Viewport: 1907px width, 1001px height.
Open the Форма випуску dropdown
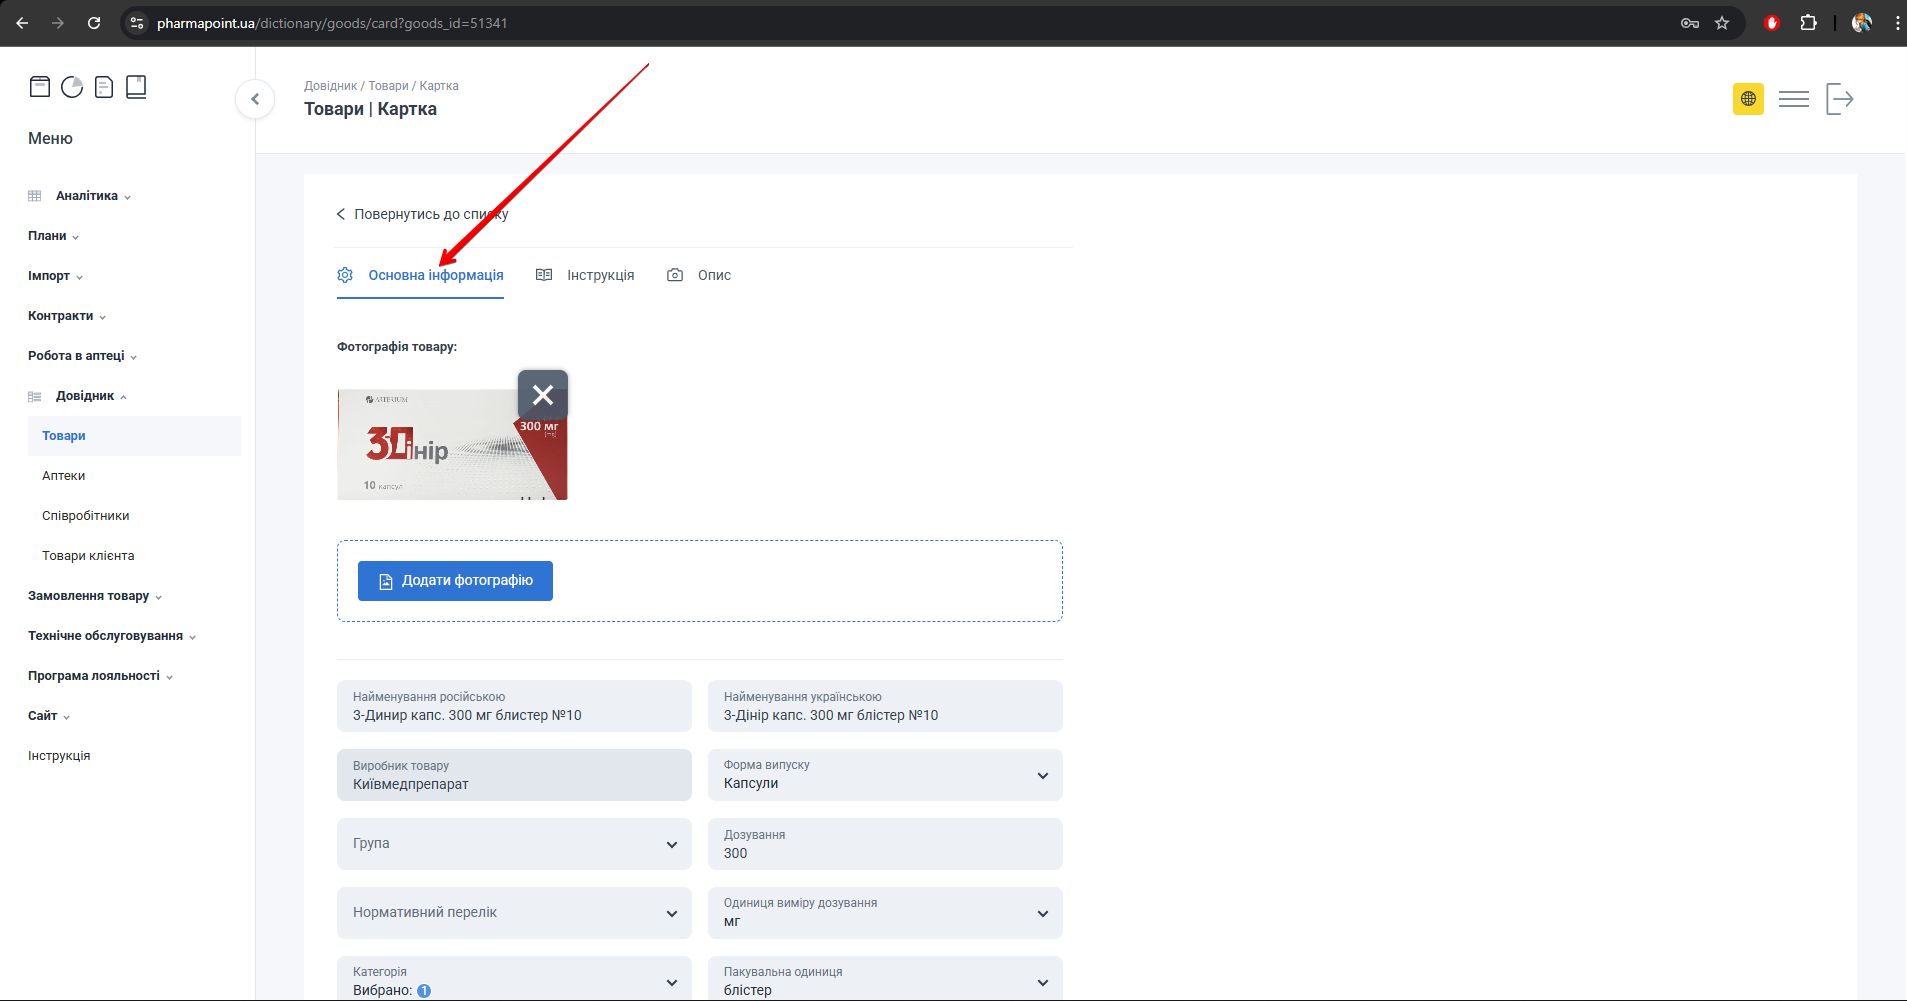(x=885, y=775)
